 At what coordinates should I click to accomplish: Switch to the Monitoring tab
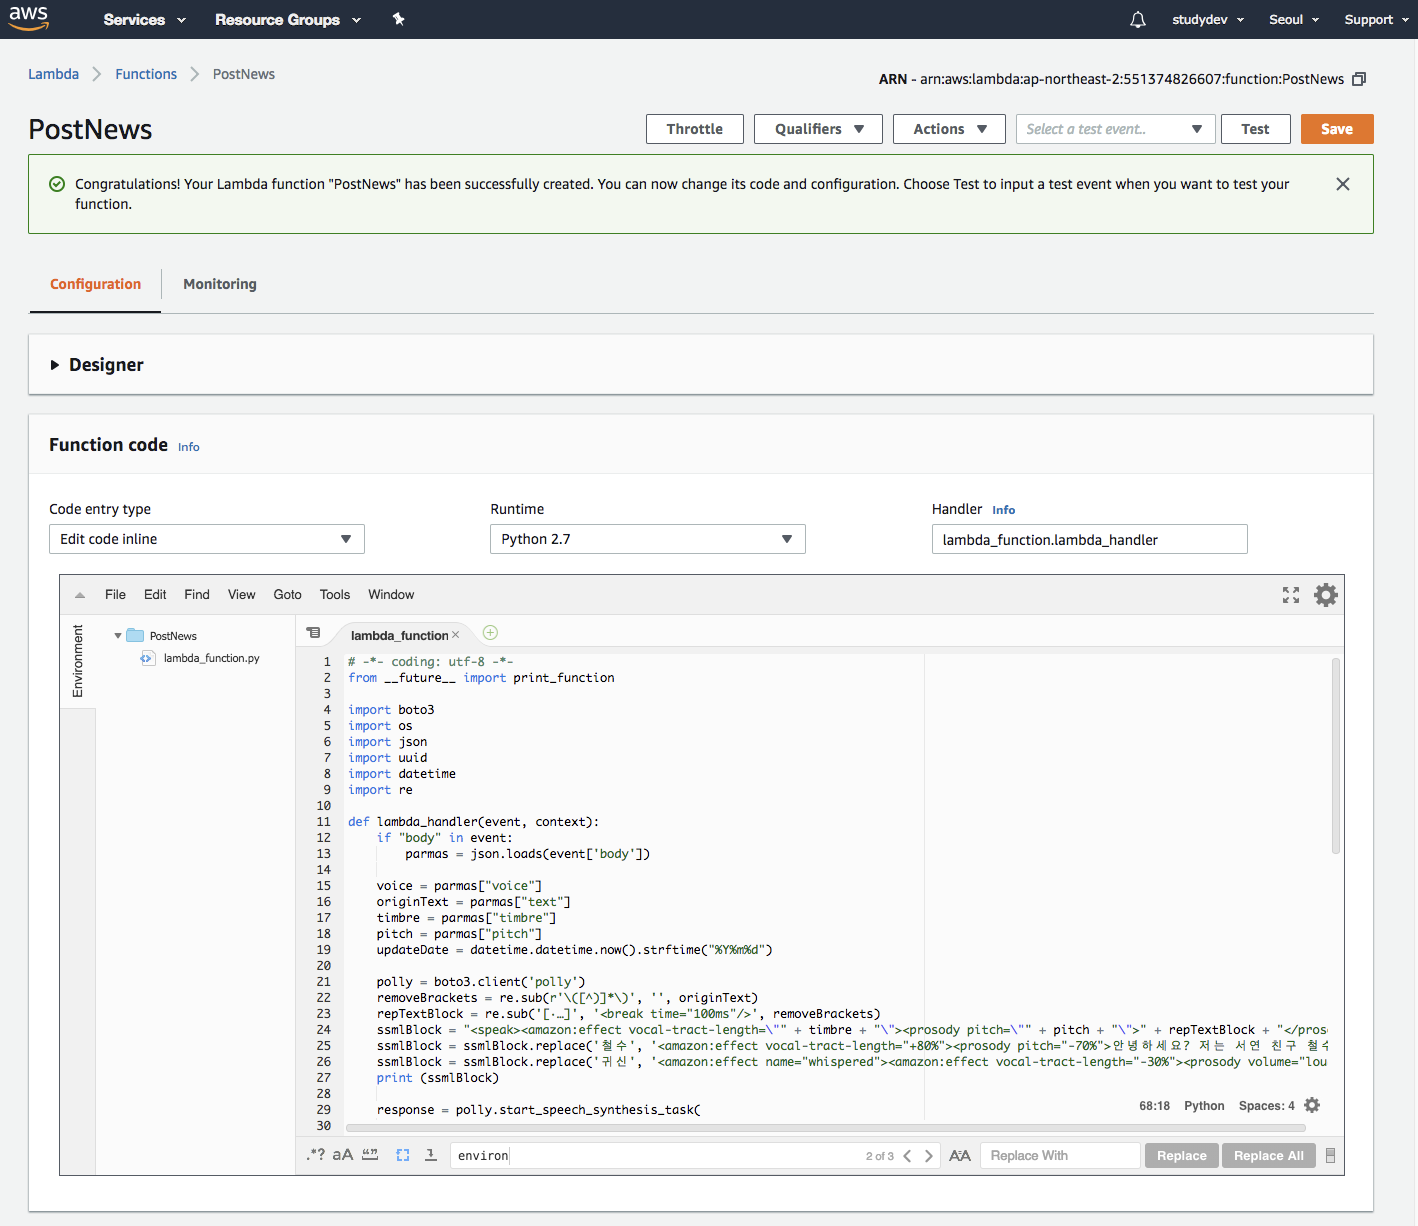coord(220,284)
